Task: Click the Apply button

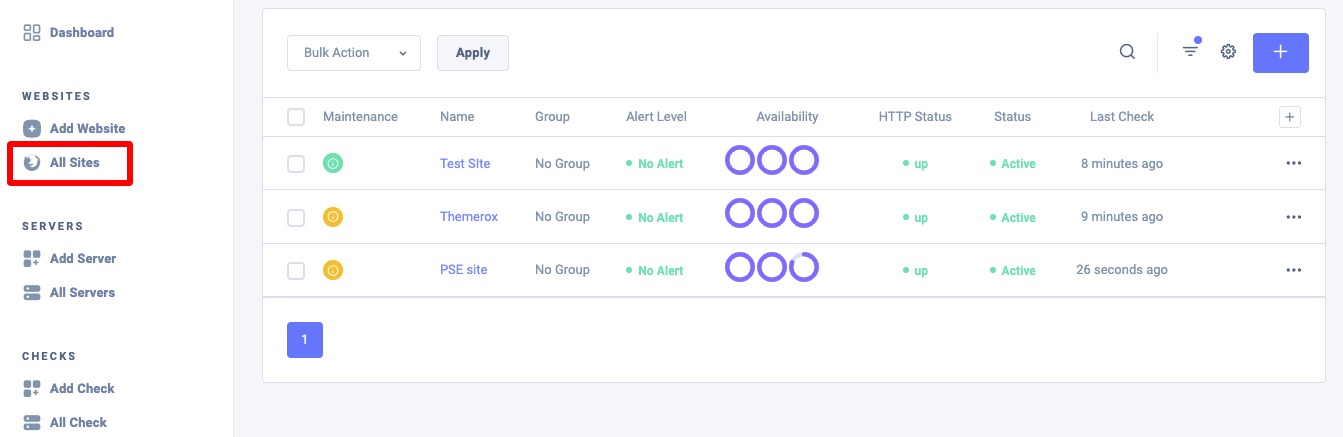Action: click(x=473, y=53)
